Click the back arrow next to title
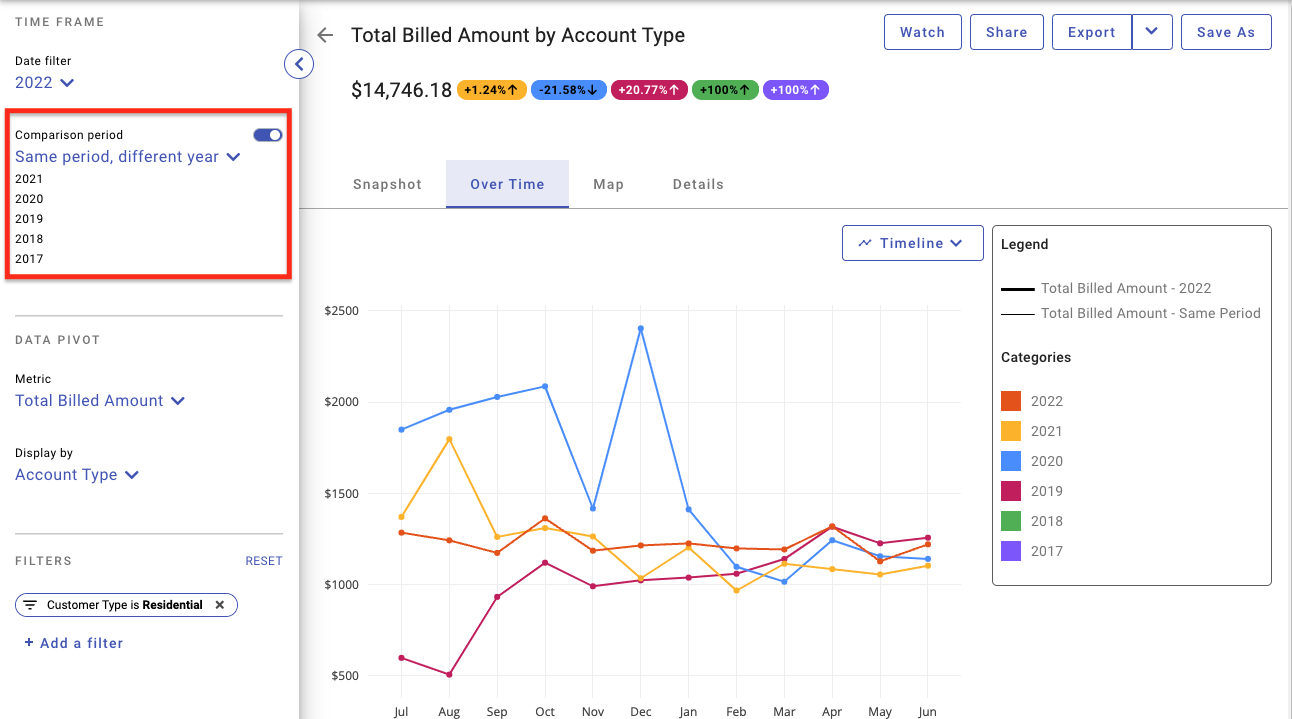This screenshot has height=719, width=1292. 324,35
